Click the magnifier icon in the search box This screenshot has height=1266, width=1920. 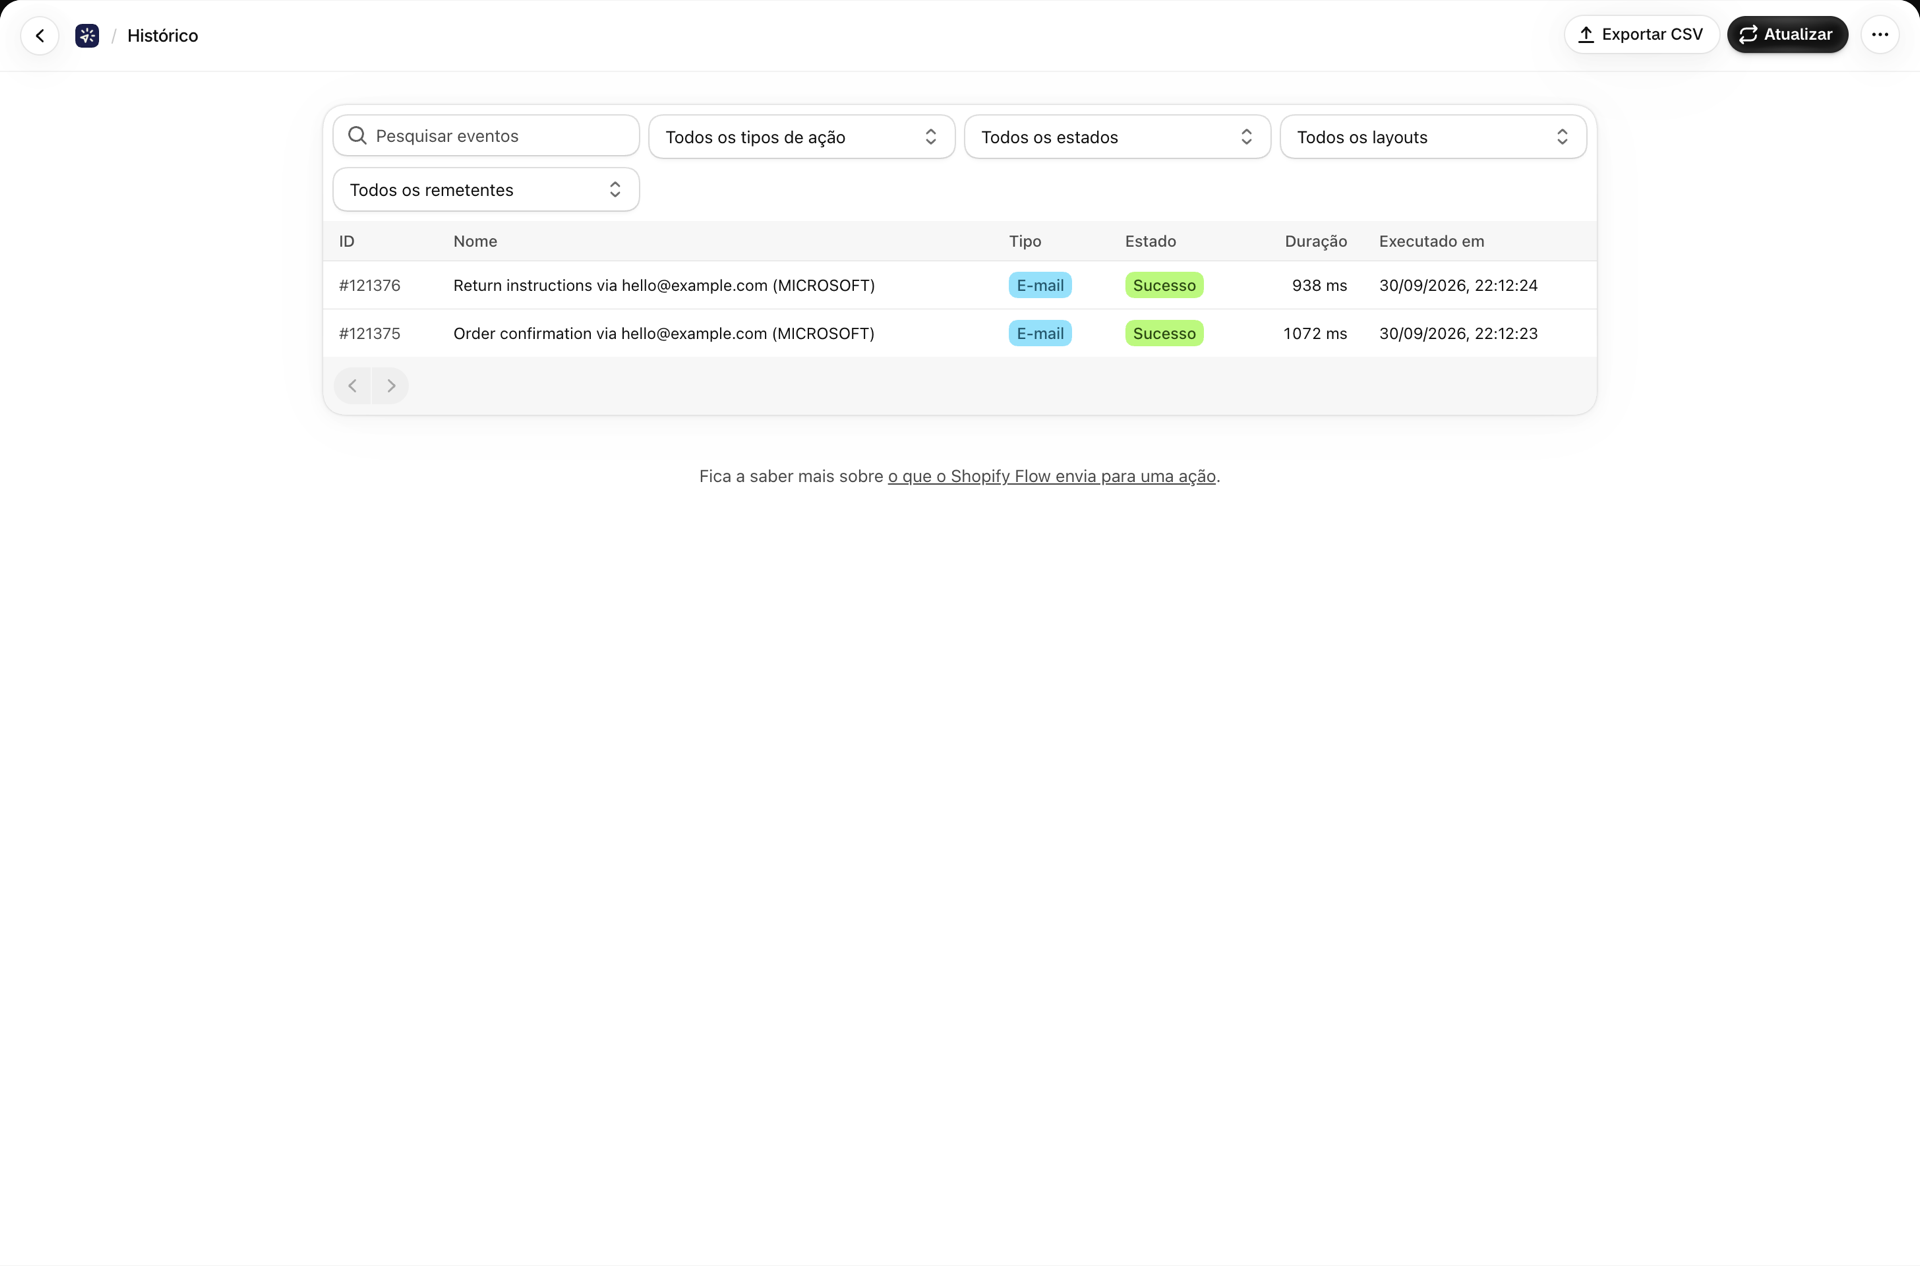[357, 136]
